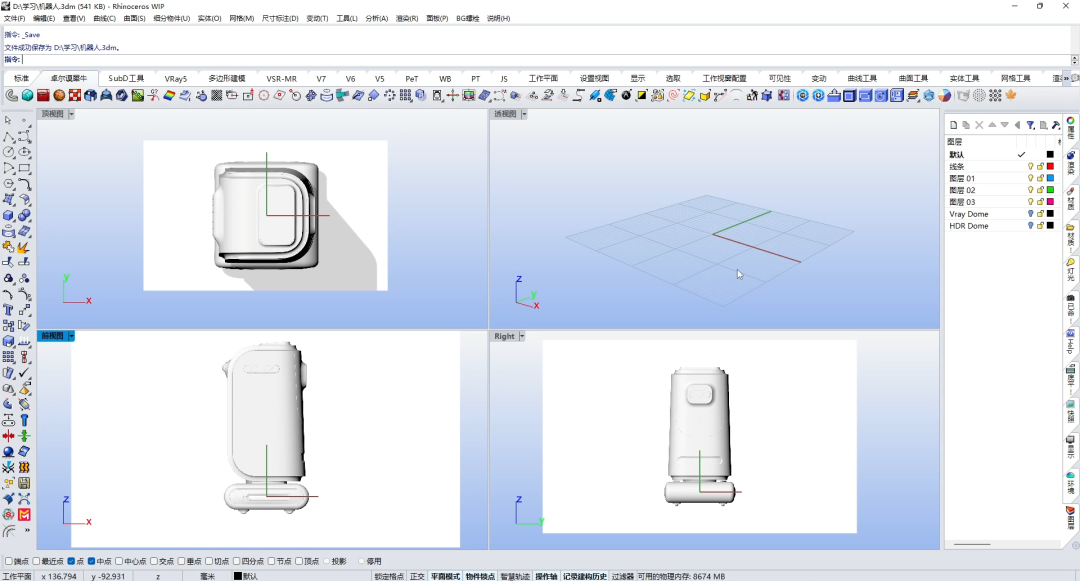1080x581 pixels.
Task: Open the 前视图 viewport dropdown arrow
Action: tap(71, 336)
